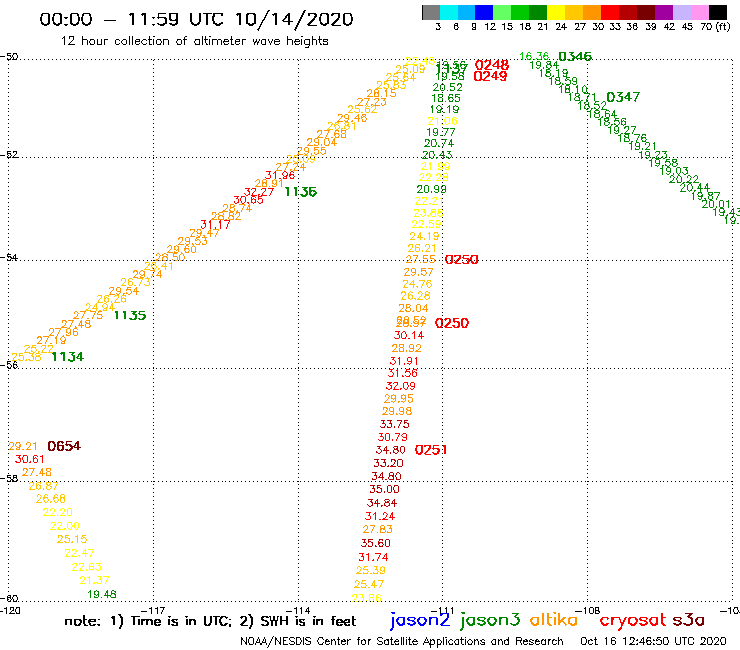Select the dark blue legend swatch
Viewport: 740px width, 650px height.
(484, 13)
